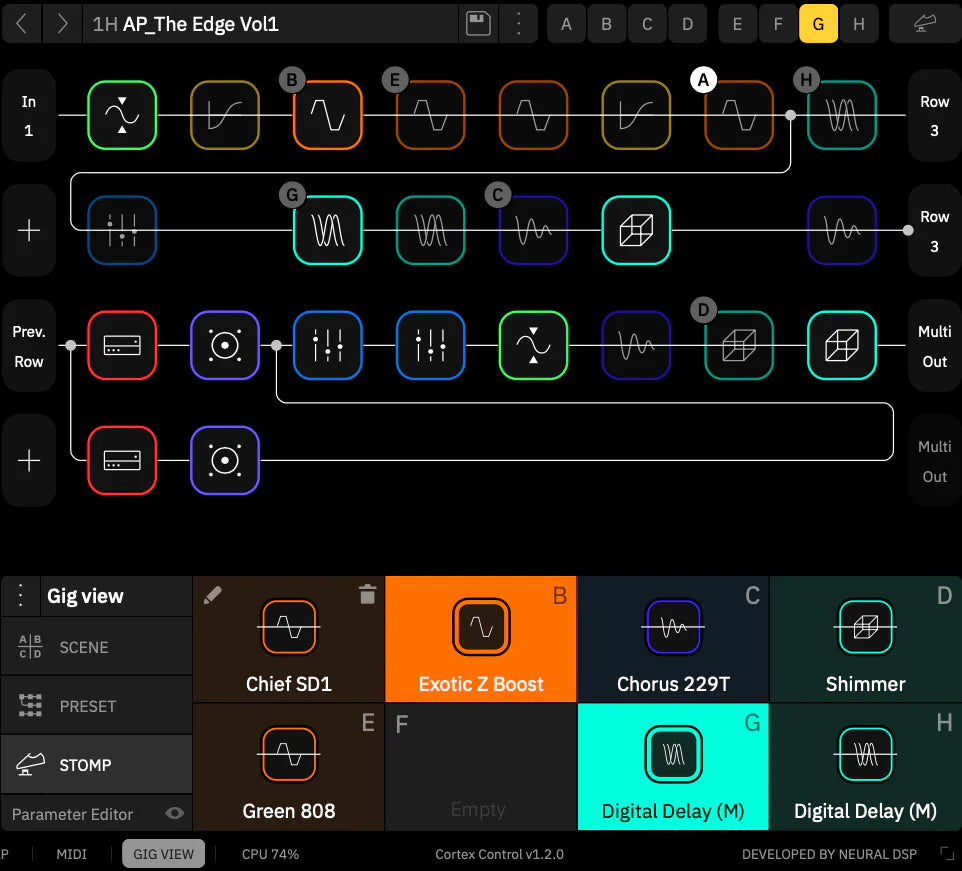Click the footswitch gig icon in the top right

925,23
